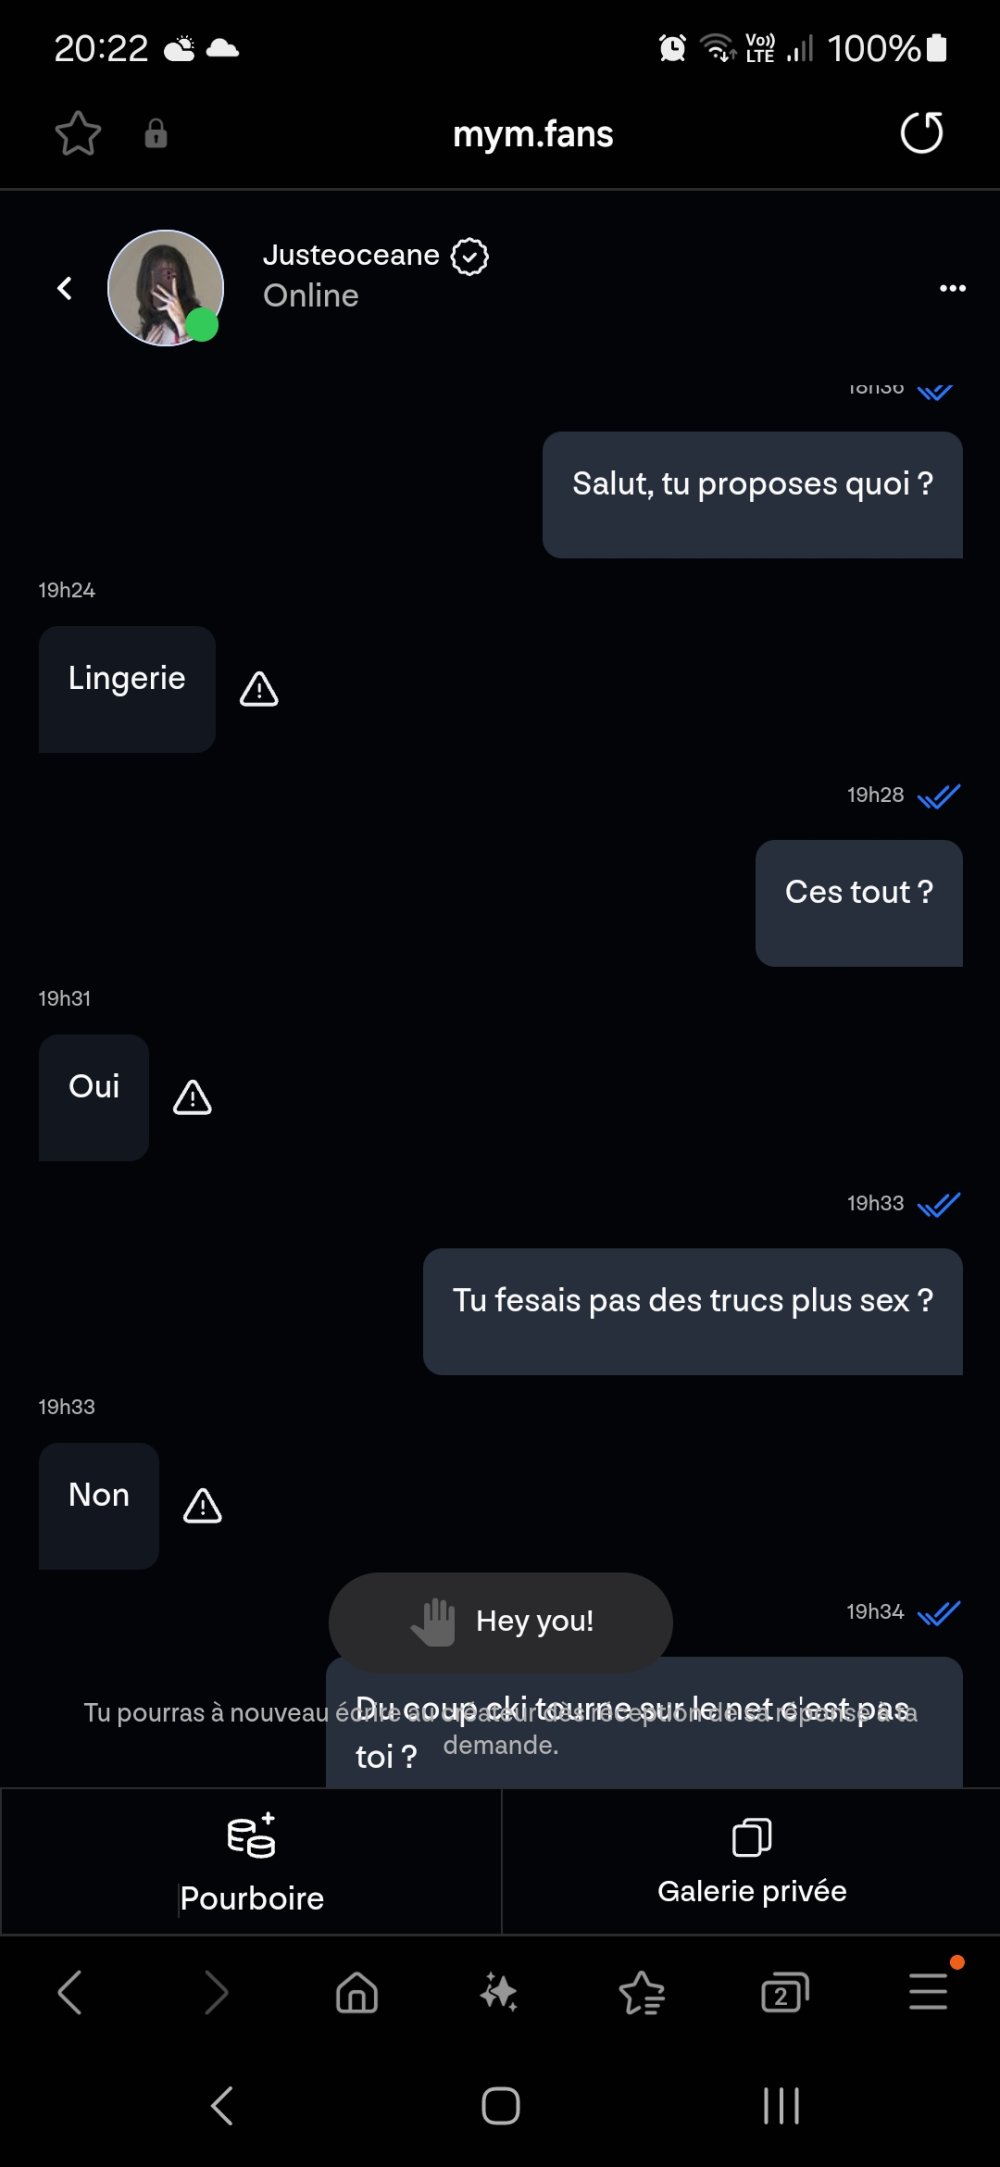Tap the Android recent apps button

pos(781,2105)
